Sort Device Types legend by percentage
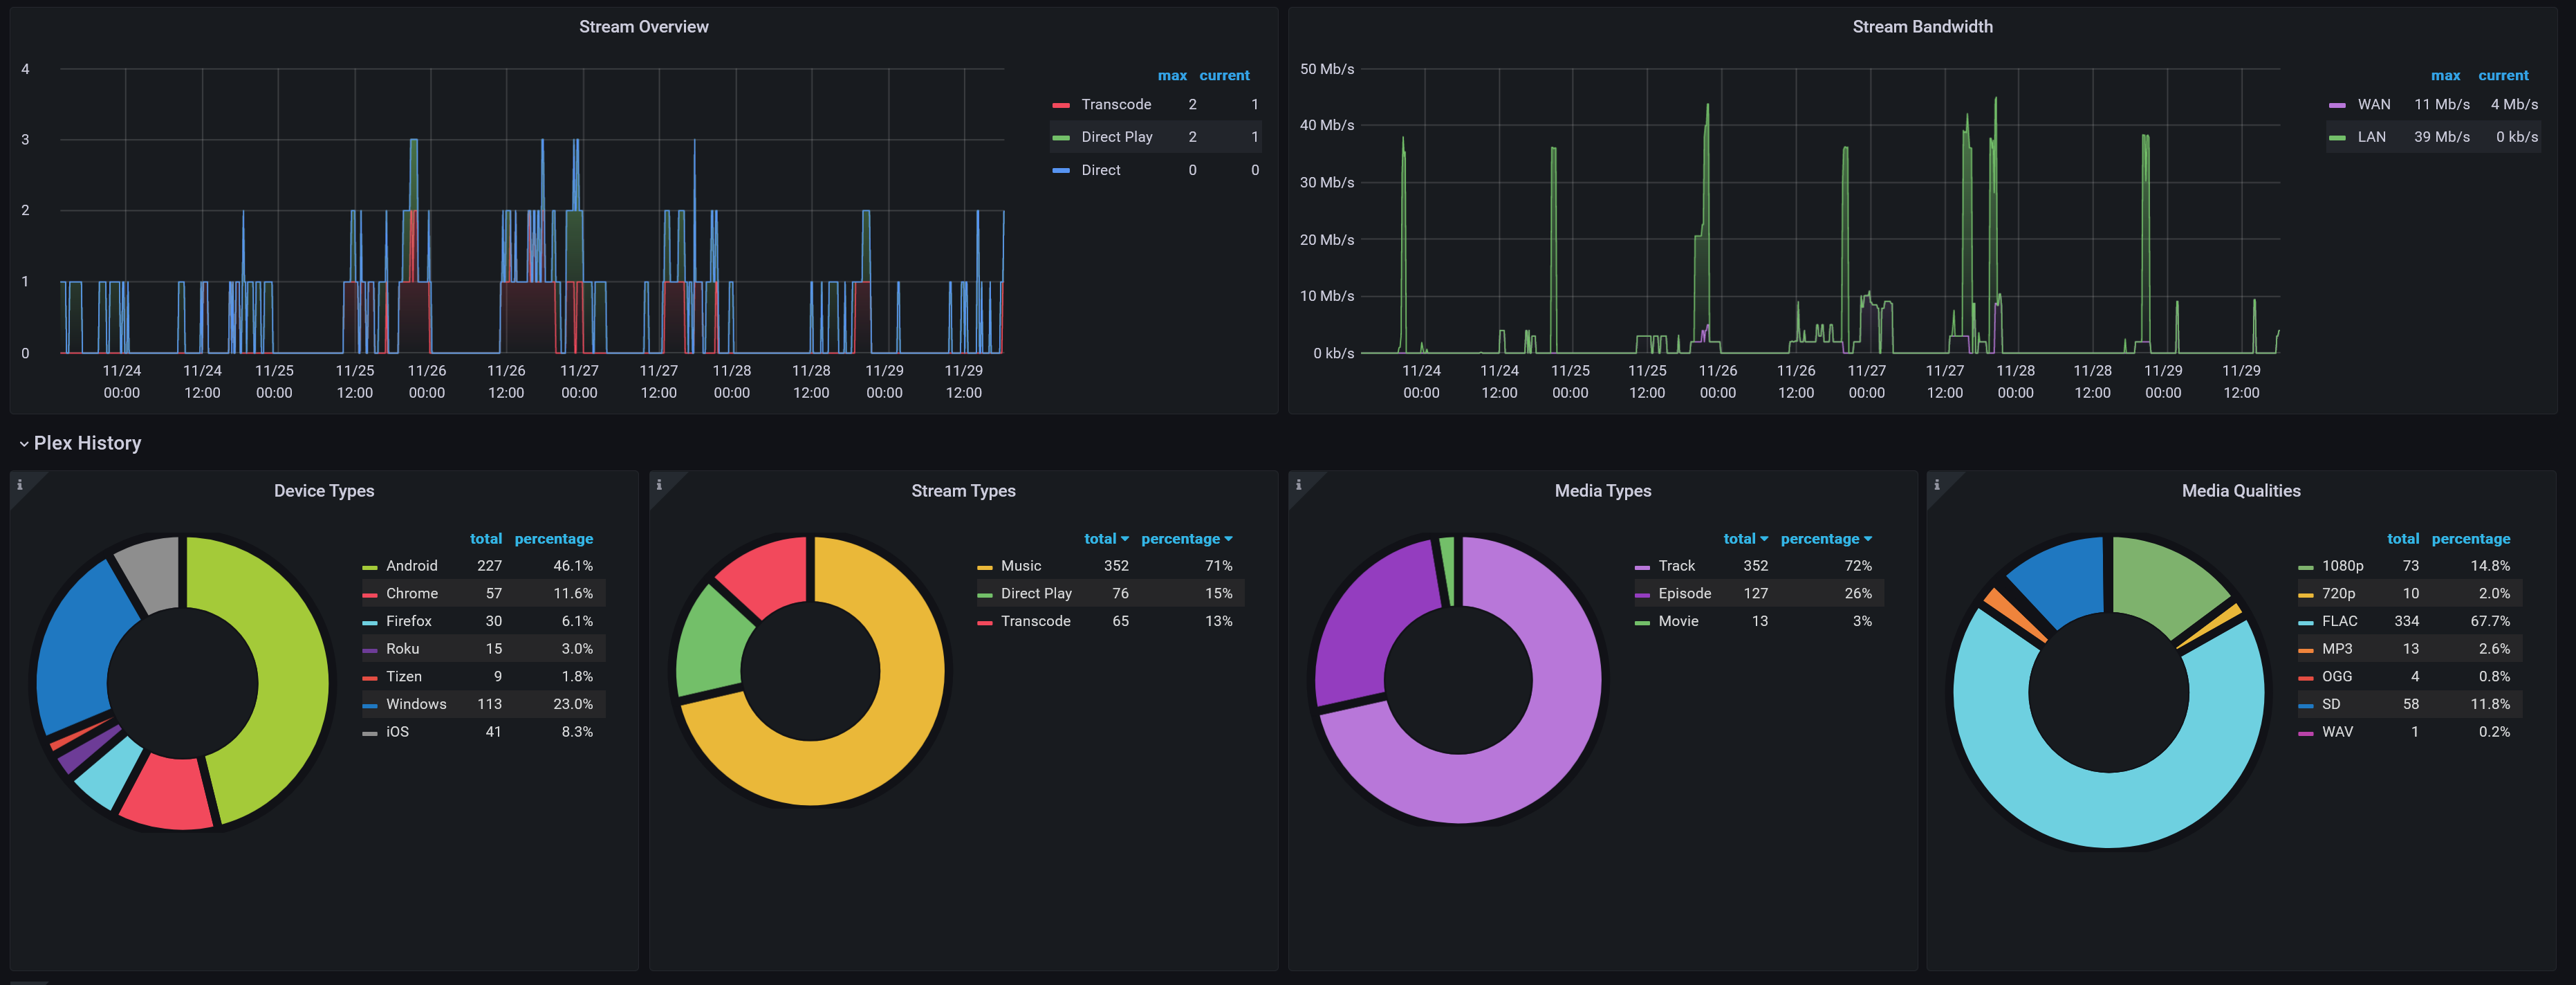 click(554, 539)
